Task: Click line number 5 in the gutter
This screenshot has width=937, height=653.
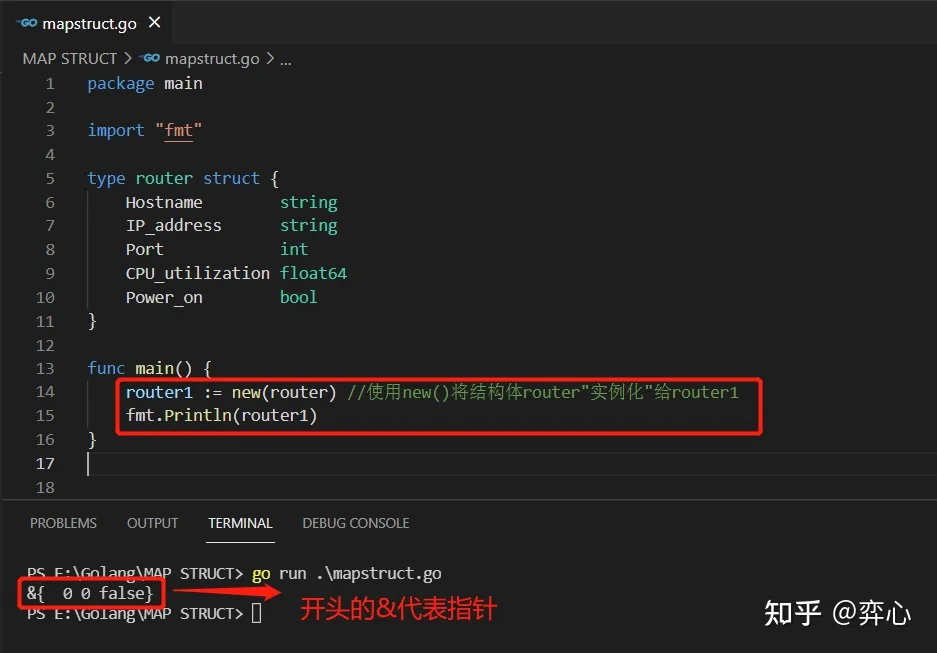Action: tap(50, 179)
